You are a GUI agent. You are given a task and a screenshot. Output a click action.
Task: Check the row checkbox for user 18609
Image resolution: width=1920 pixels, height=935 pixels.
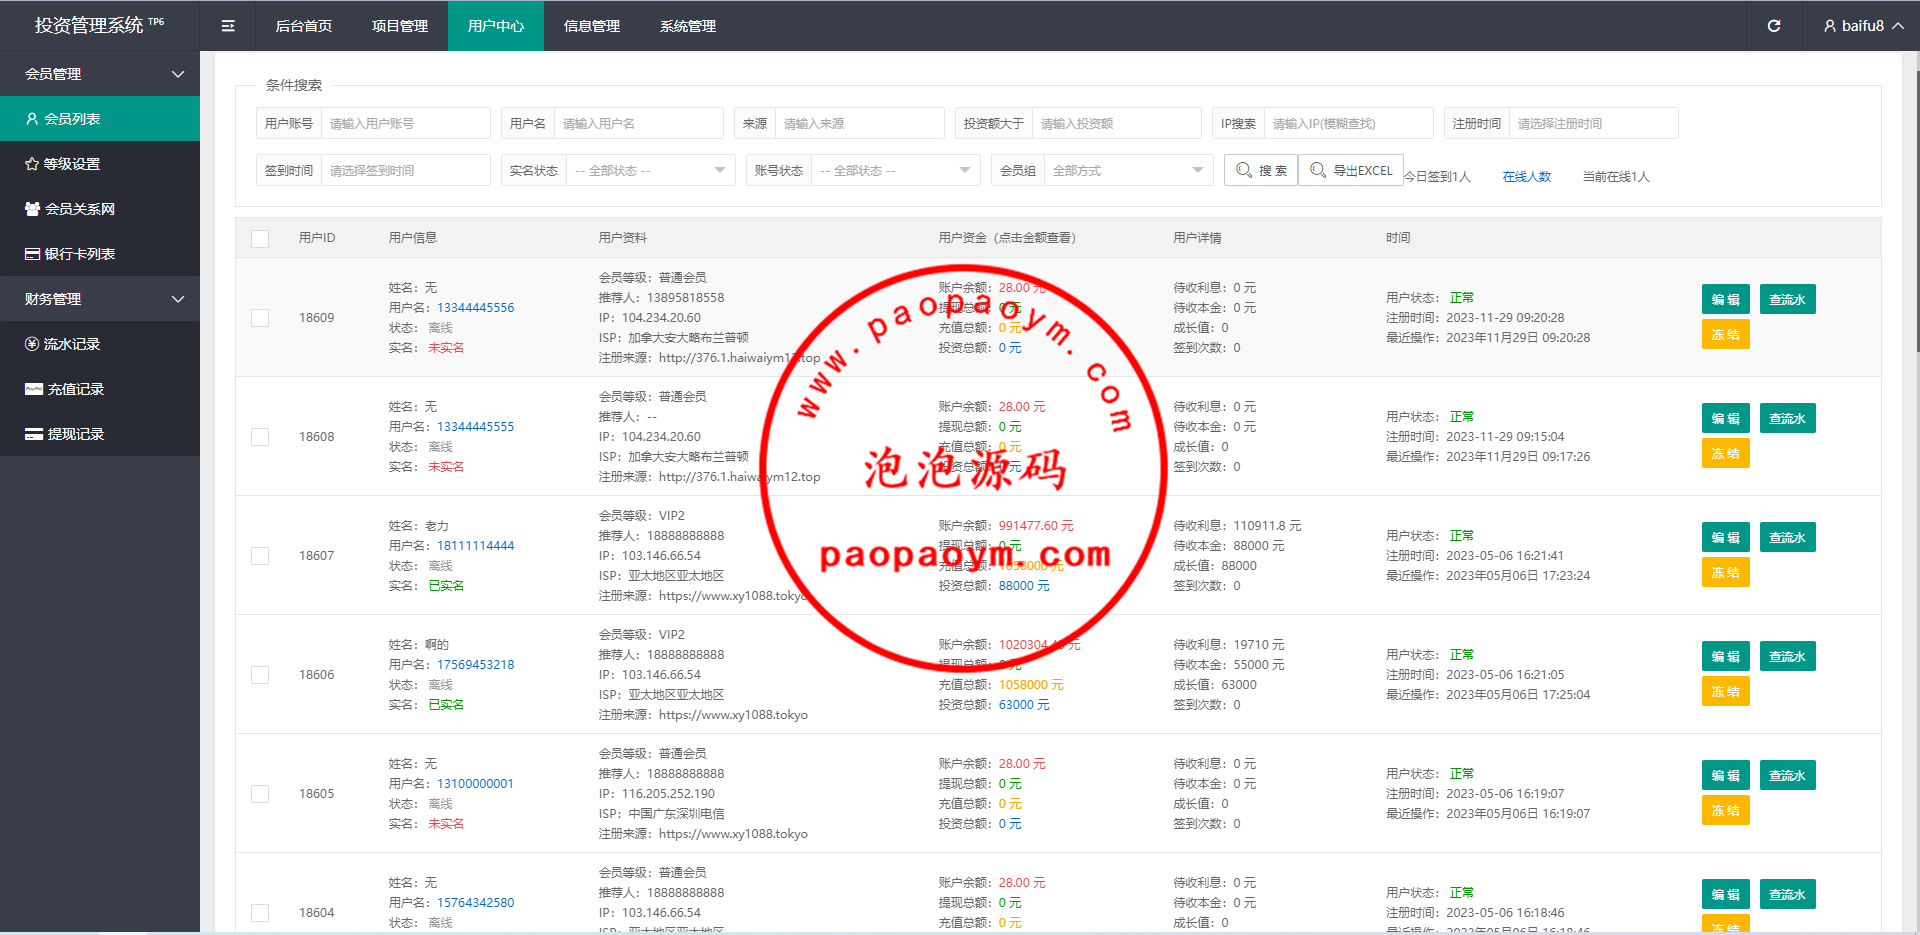point(260,318)
